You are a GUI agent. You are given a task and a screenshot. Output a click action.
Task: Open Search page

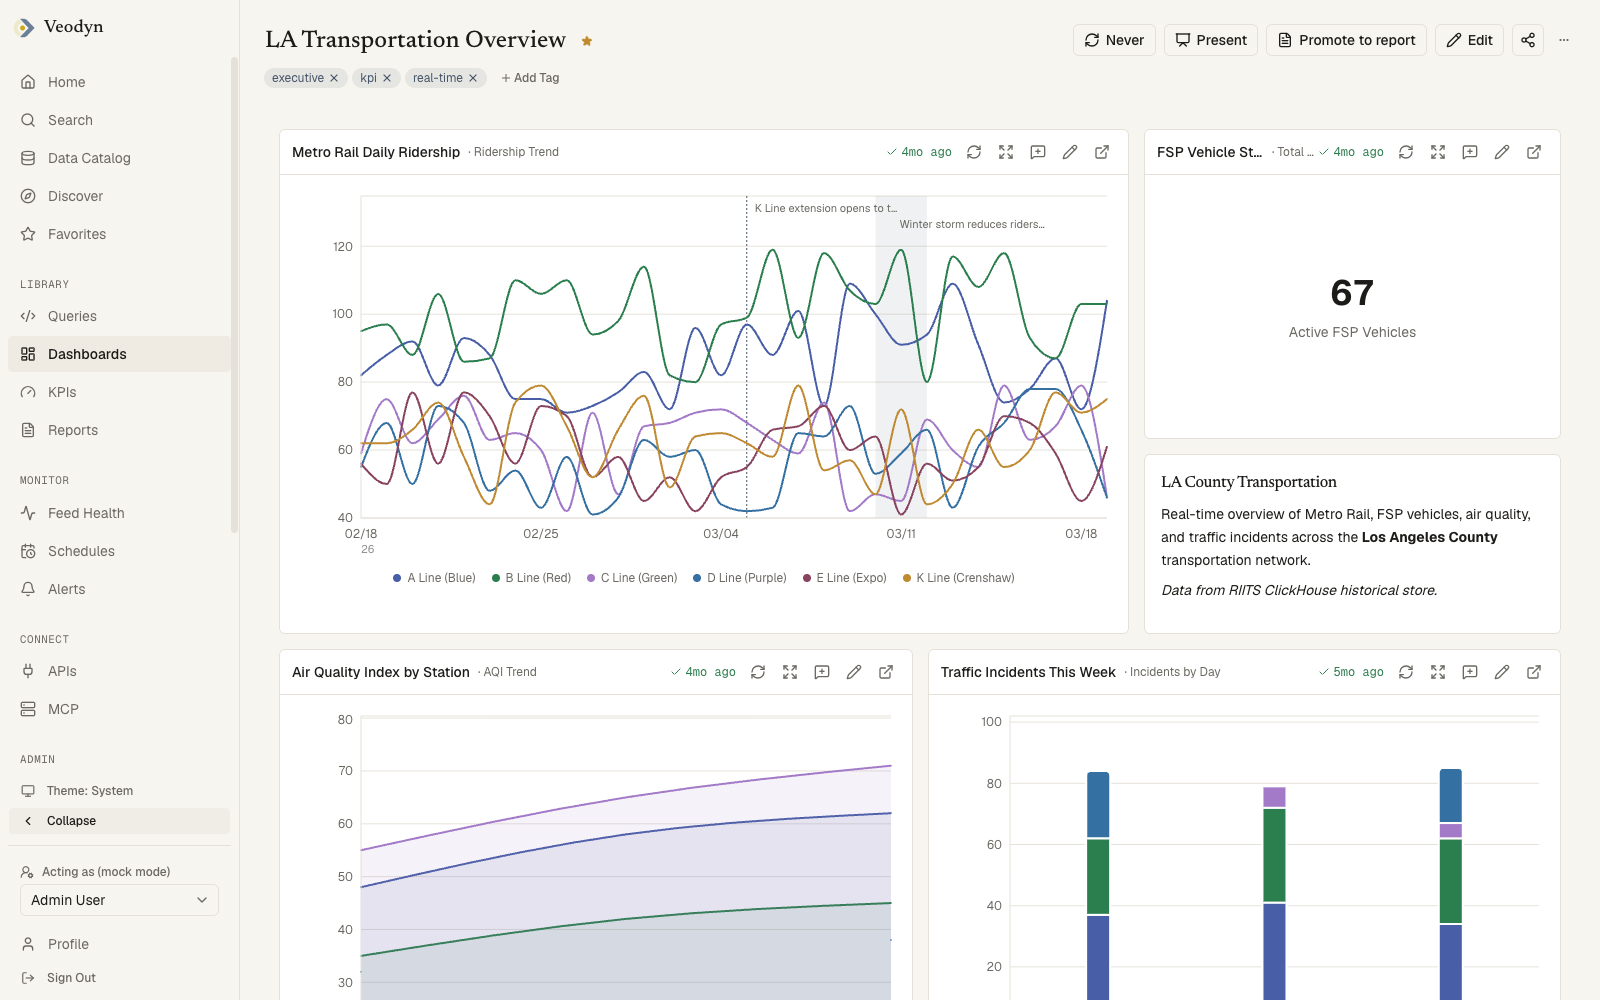point(119,120)
